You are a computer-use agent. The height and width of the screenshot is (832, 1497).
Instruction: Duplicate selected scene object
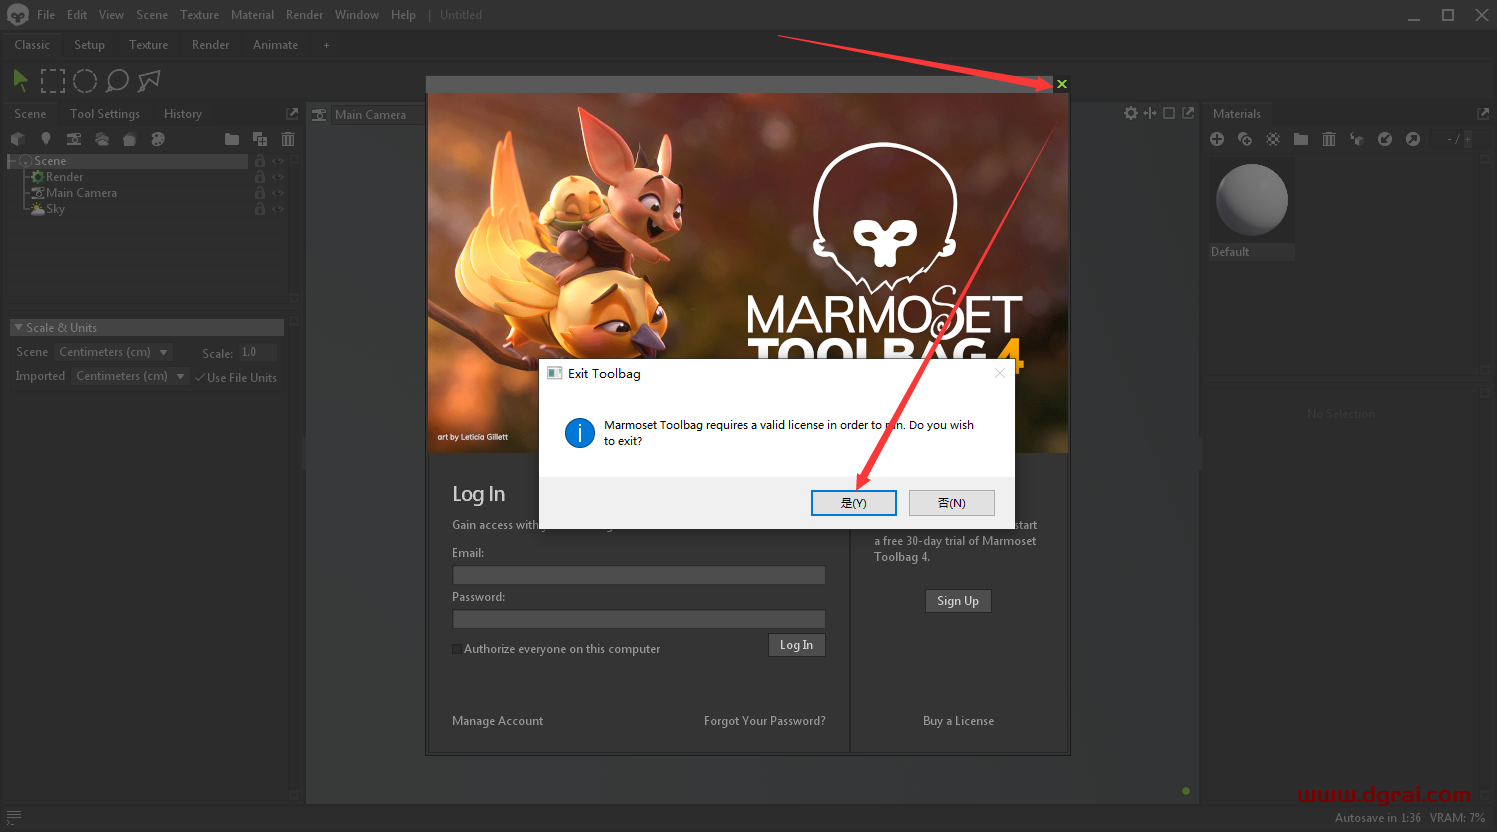pyautogui.click(x=260, y=139)
